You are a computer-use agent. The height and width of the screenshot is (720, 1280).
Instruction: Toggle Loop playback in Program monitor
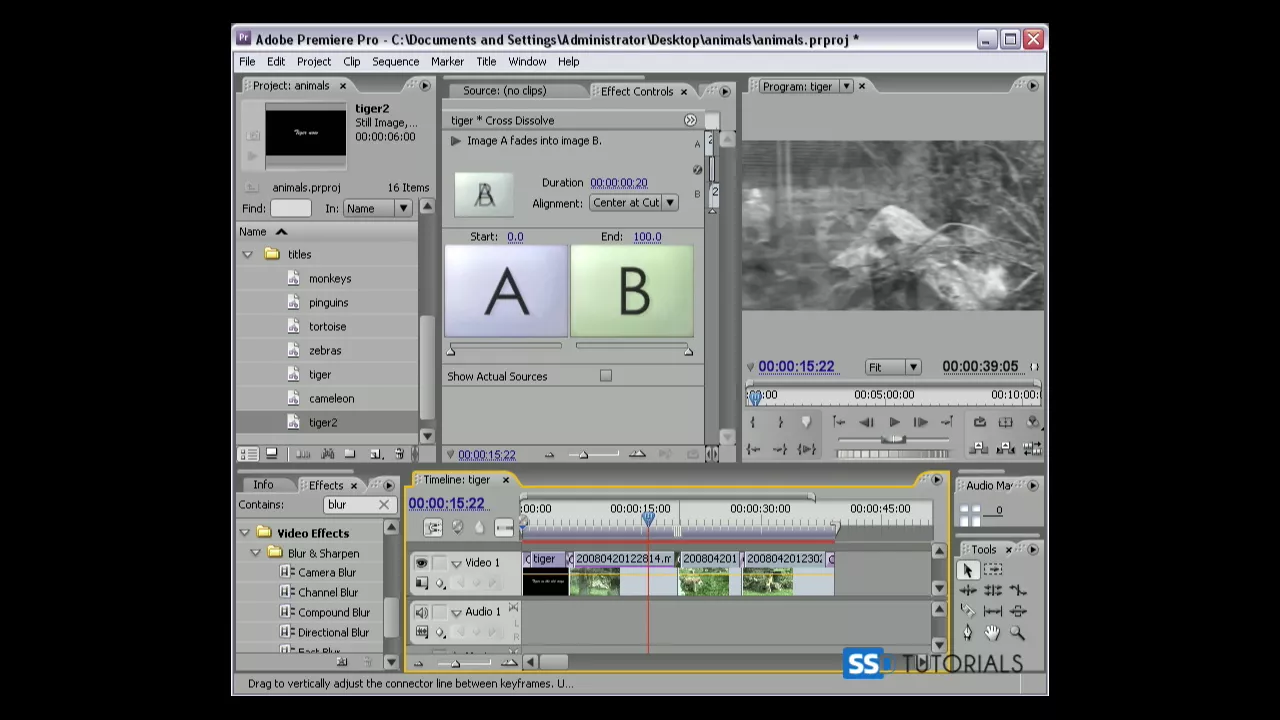[980, 422]
